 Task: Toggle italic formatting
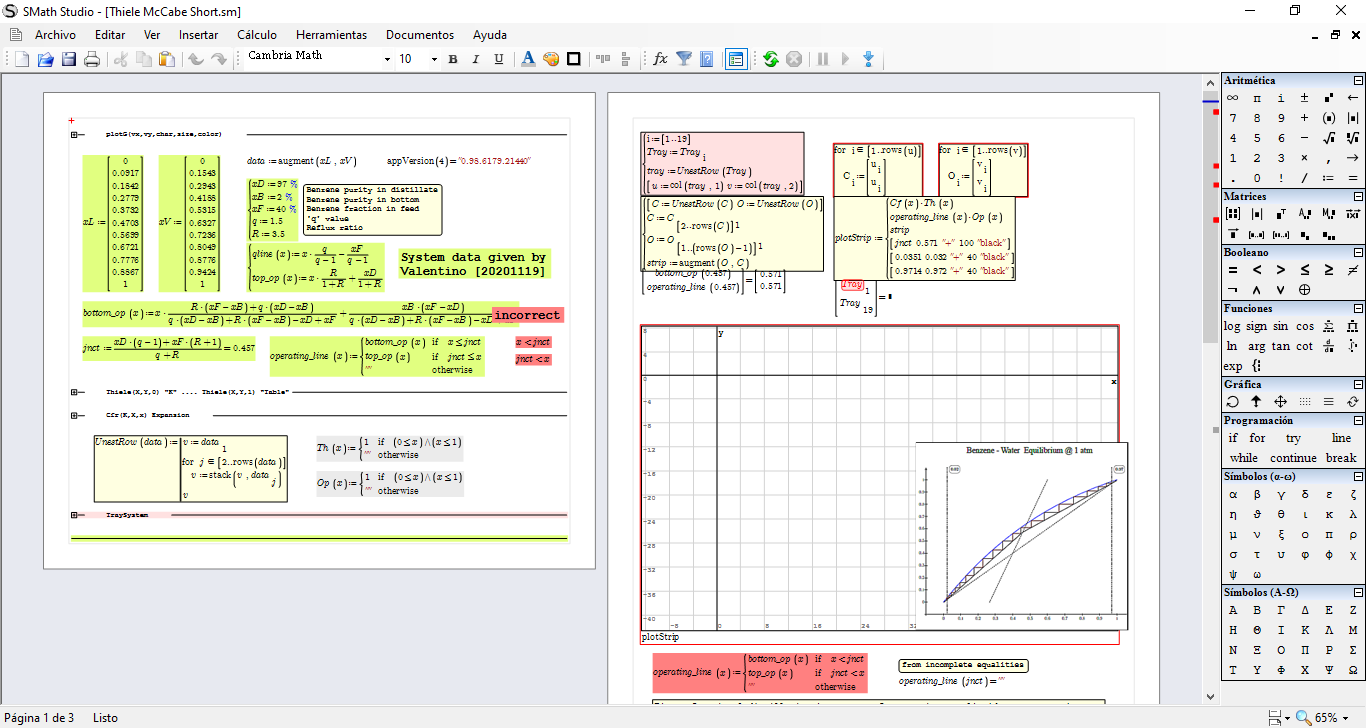point(475,60)
